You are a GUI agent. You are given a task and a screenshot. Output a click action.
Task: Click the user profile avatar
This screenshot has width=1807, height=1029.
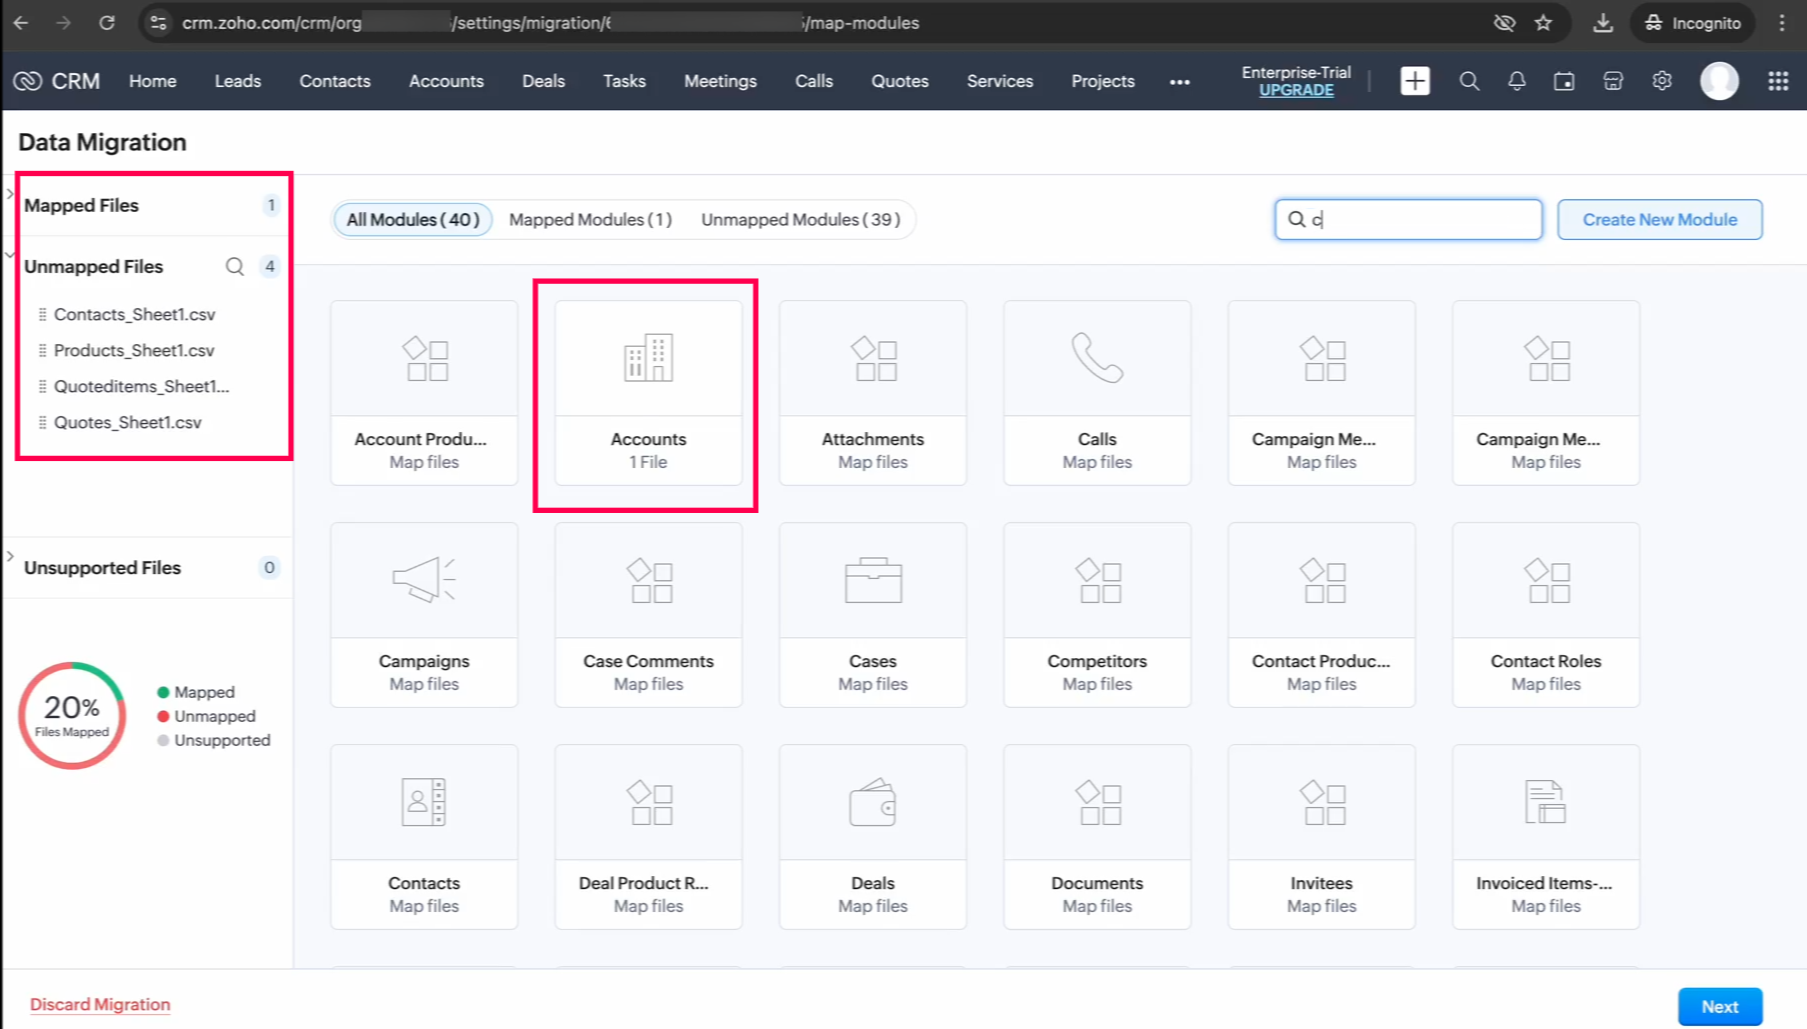pyautogui.click(x=1719, y=81)
